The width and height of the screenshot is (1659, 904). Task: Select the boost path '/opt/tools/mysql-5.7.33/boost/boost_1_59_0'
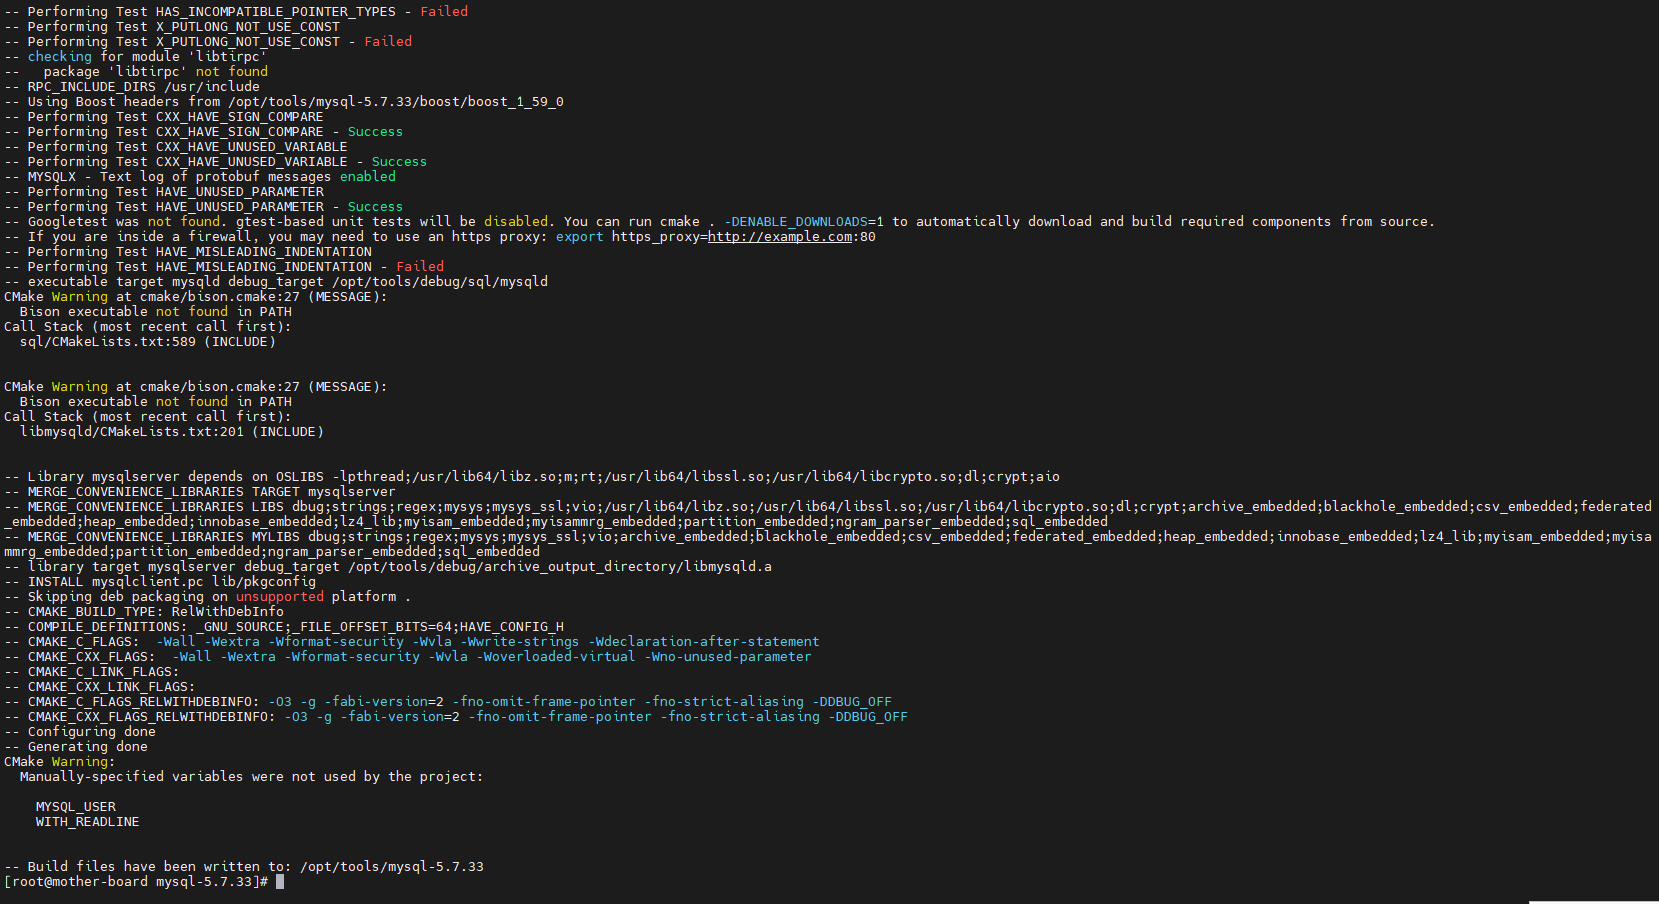coord(396,102)
